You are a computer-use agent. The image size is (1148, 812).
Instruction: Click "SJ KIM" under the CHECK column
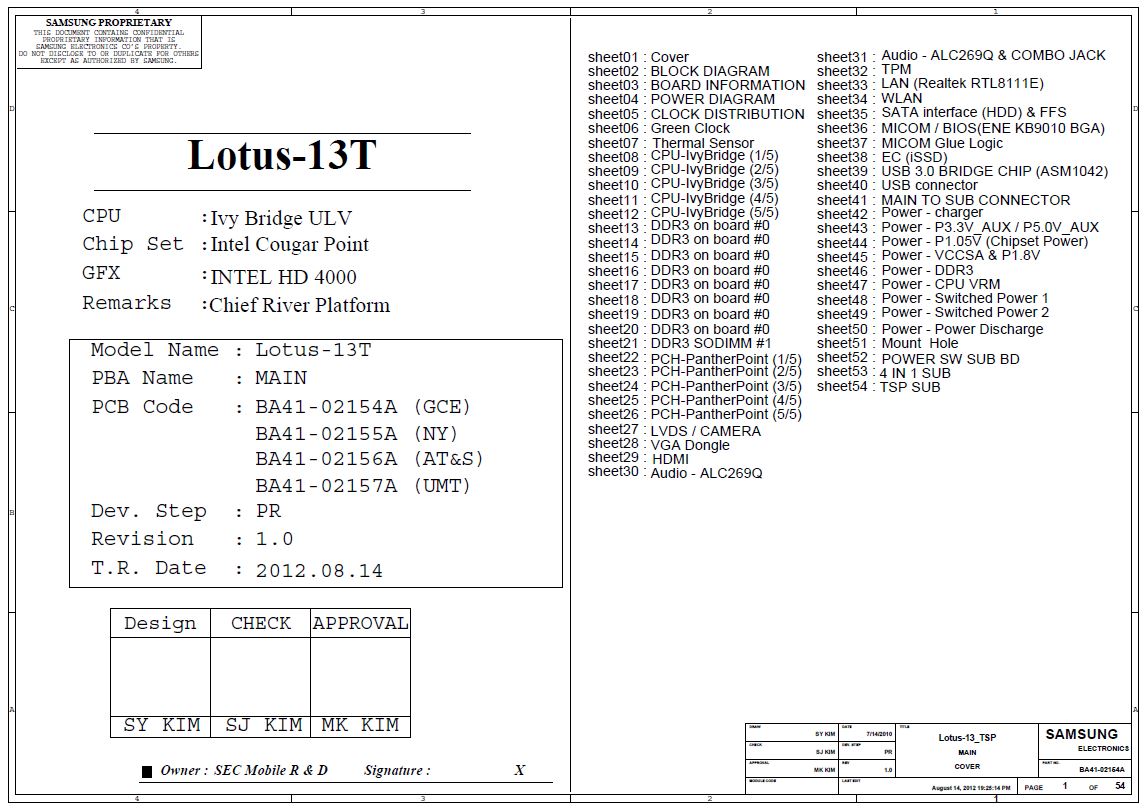point(264,725)
